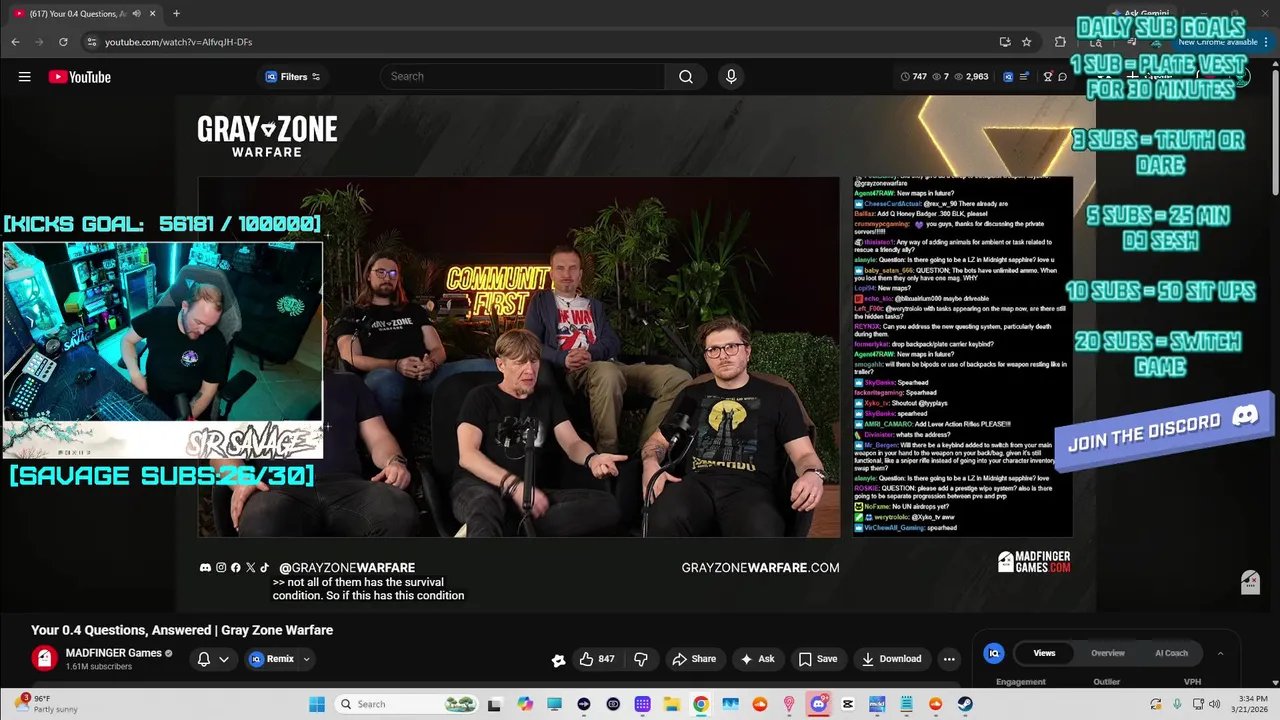Image resolution: width=1280 pixels, height=720 pixels.
Task: Switch vidIQ panel to Overview tab
Action: pyautogui.click(x=1108, y=653)
